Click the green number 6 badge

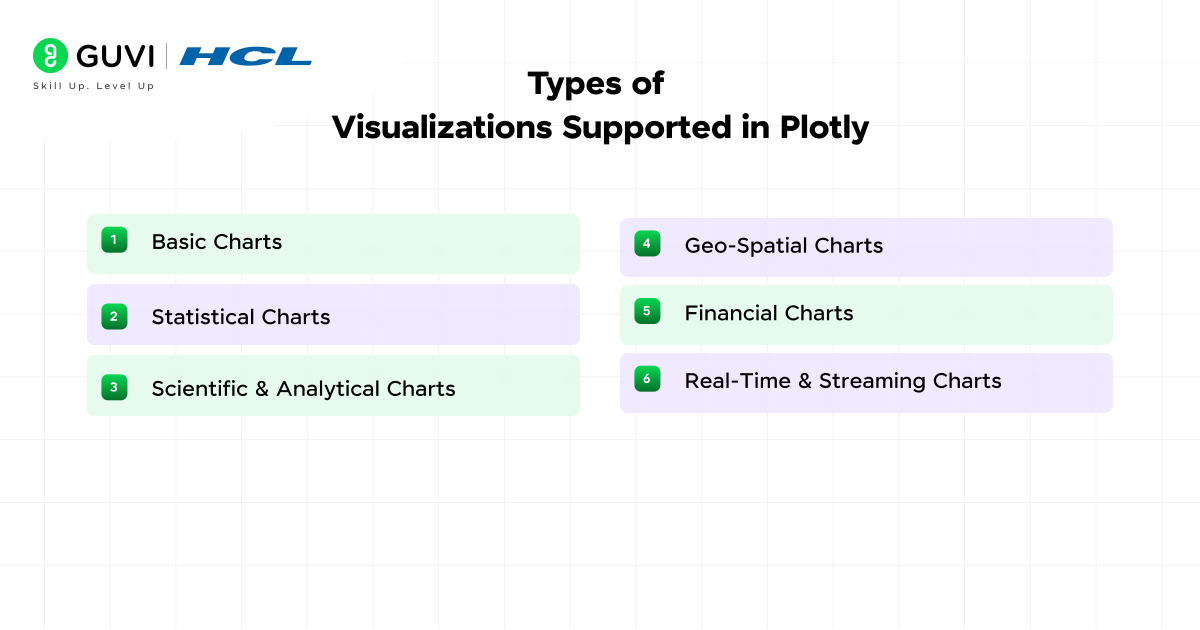coord(647,379)
